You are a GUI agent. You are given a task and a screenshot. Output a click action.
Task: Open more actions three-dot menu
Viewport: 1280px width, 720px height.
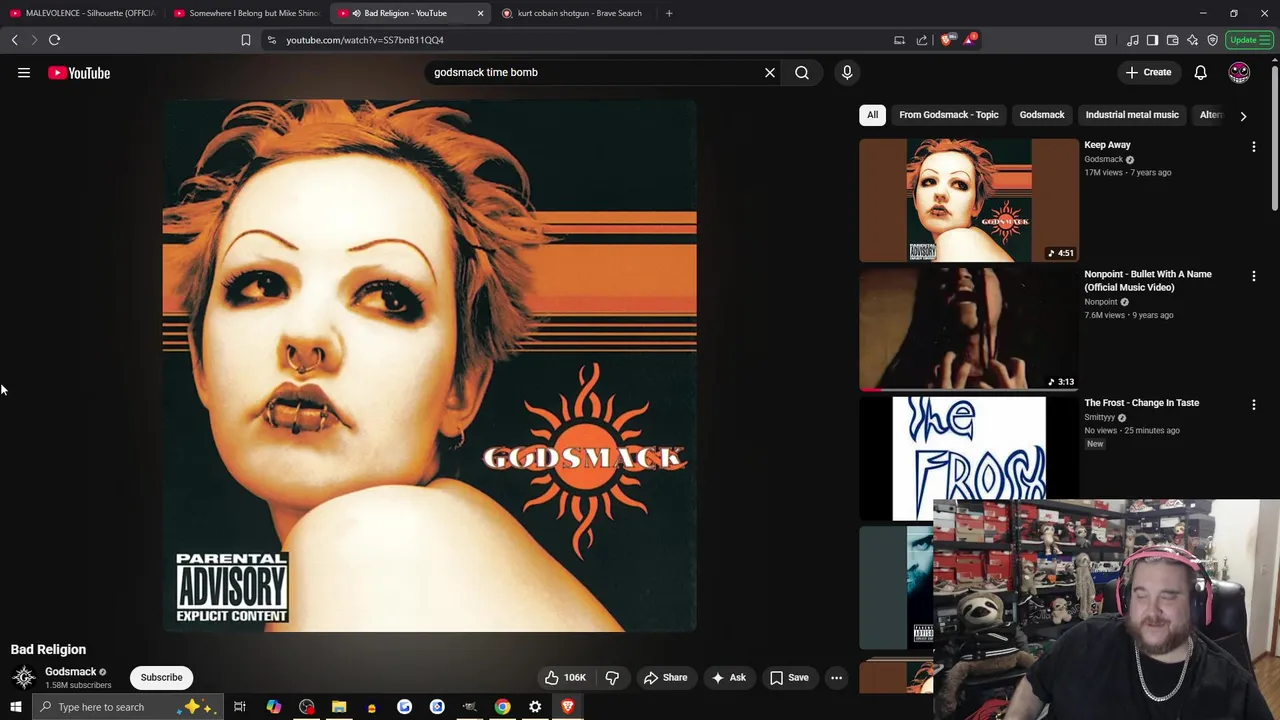coord(836,677)
